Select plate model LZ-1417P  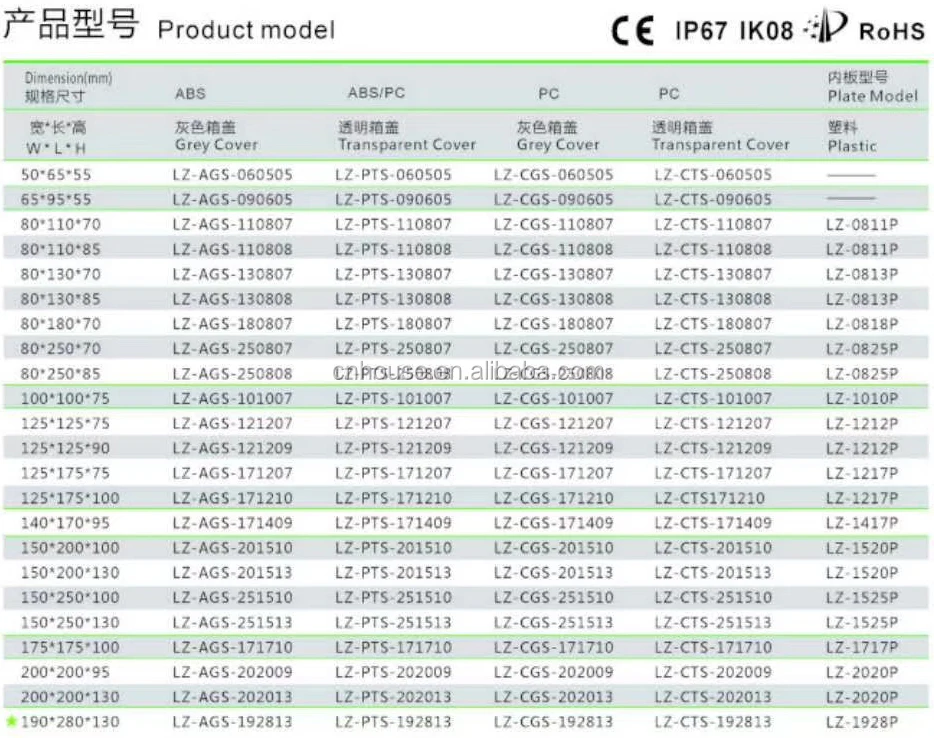coord(862,523)
